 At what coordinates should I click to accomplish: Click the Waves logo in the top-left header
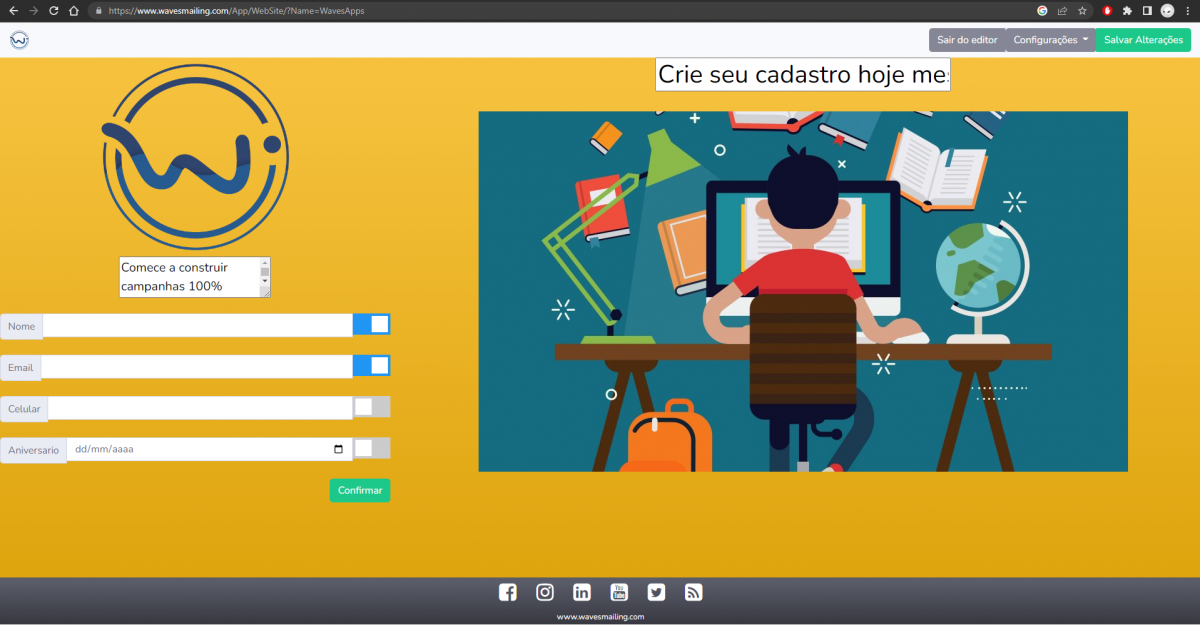[19, 40]
